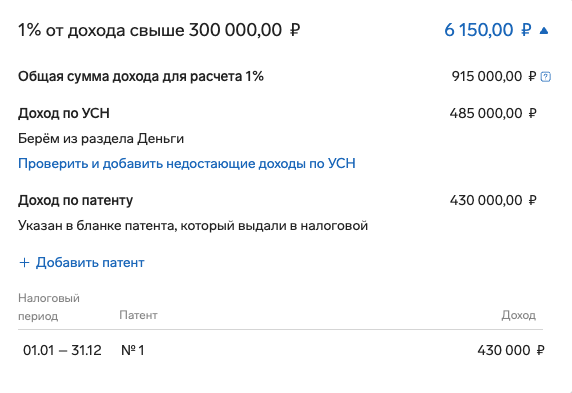Click the Добавить патент link text
This screenshot has height=393, width=572.
coord(90,262)
